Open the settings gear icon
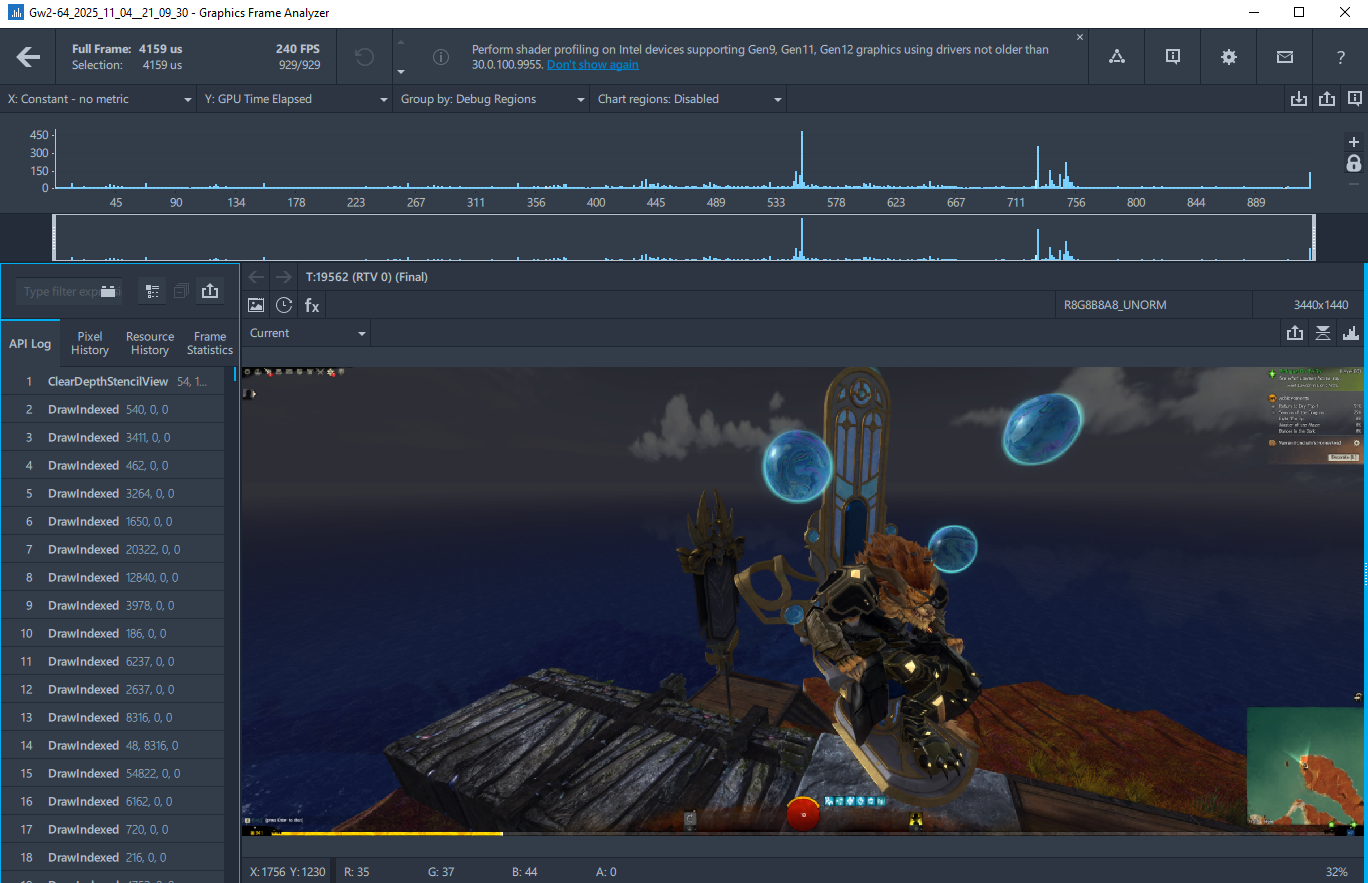Image resolution: width=1368 pixels, height=883 pixels. [1229, 57]
